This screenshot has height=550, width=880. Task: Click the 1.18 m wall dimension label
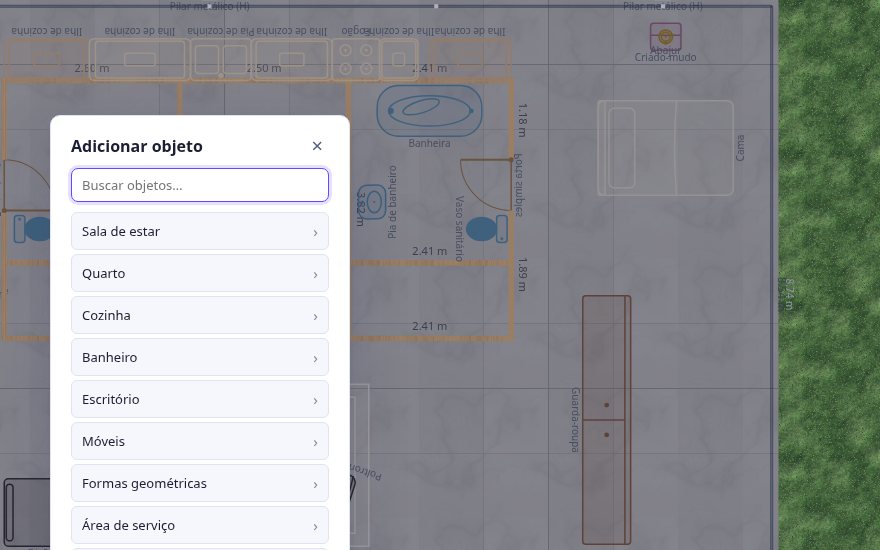click(521, 120)
